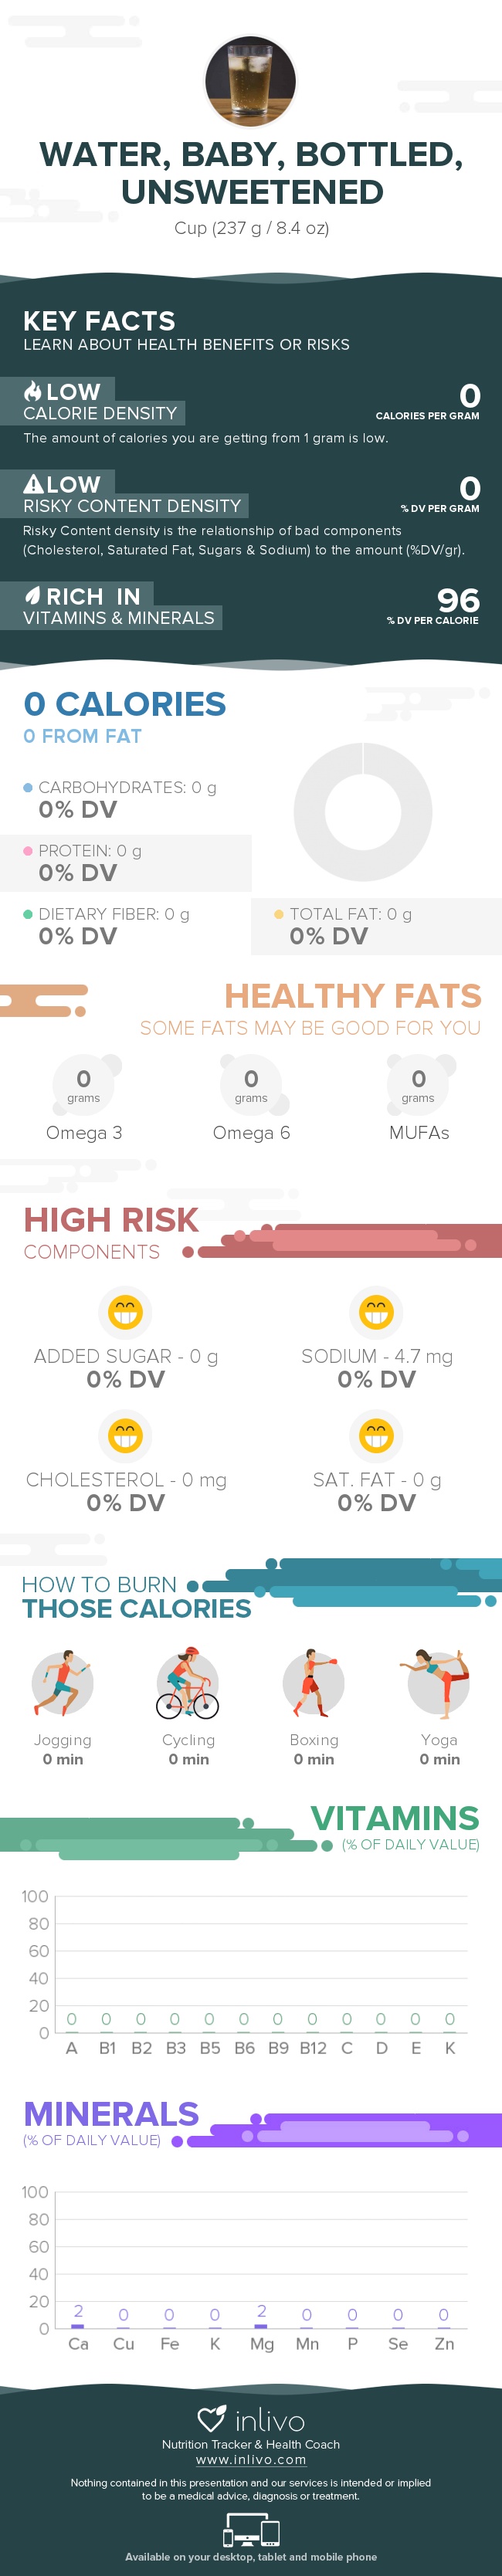This screenshot has height=2576, width=502.
Task: Select the Jogging runner icon
Action: [63, 1683]
